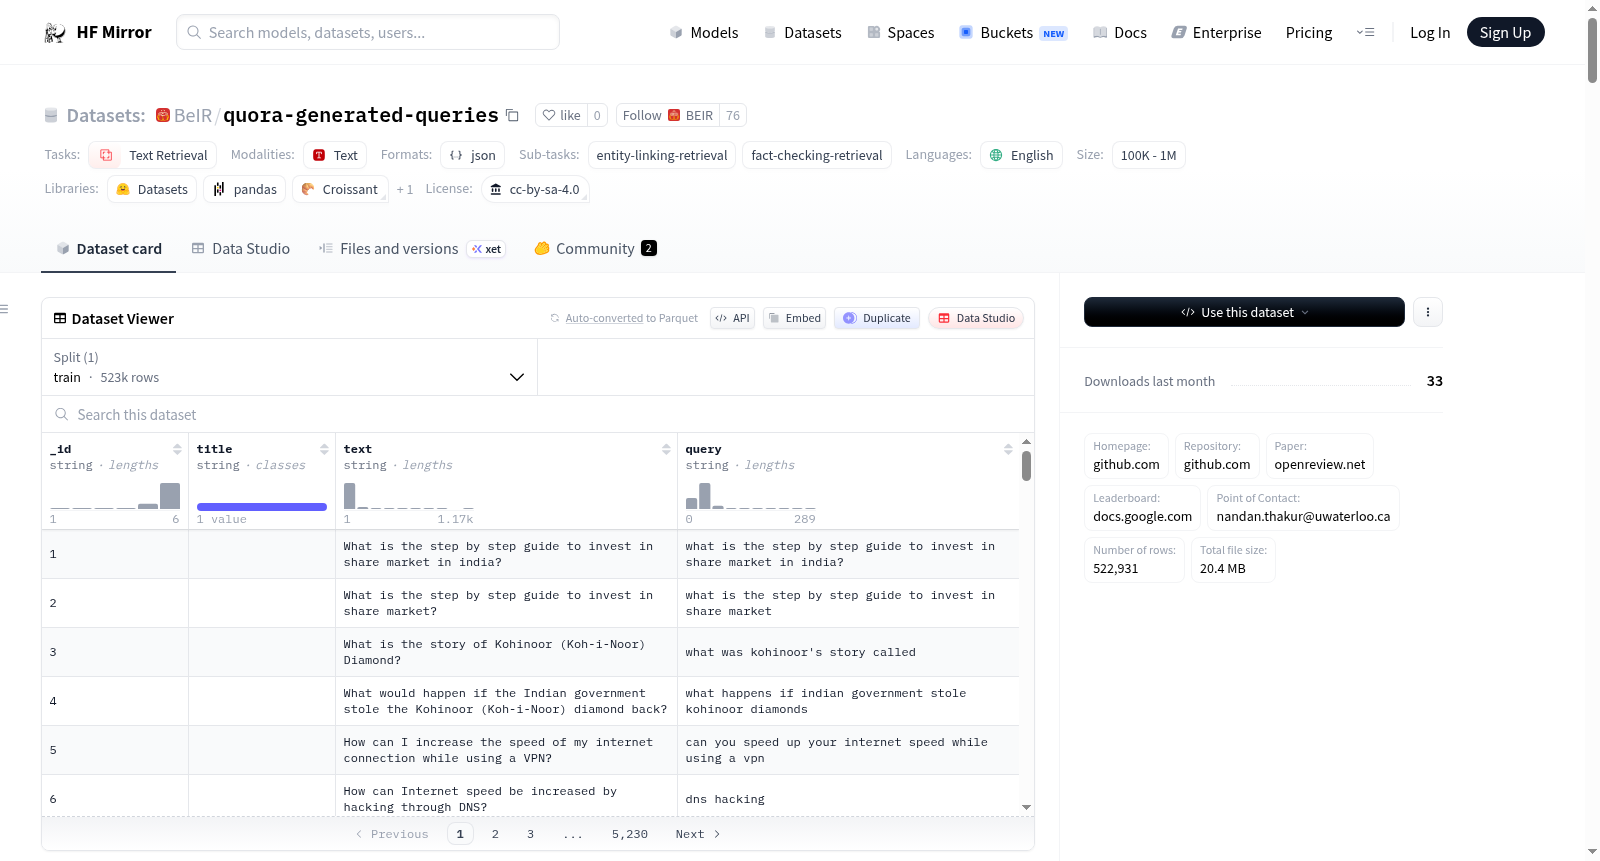Image resolution: width=1600 pixels, height=861 pixels.
Task: Expand the Split train dropdown
Action: [x=289, y=367]
